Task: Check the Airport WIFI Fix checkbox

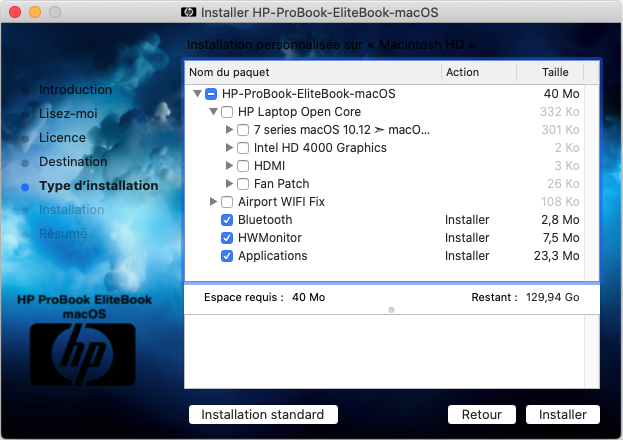Action: tap(227, 202)
